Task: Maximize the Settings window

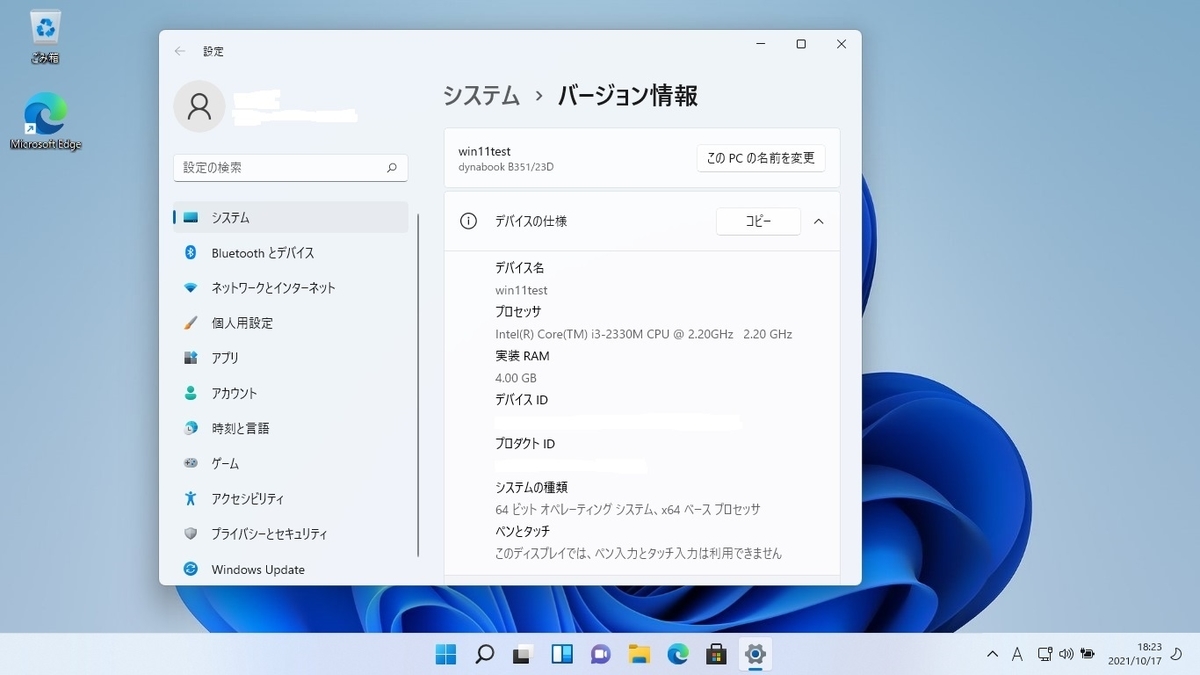Action: pyautogui.click(x=801, y=44)
